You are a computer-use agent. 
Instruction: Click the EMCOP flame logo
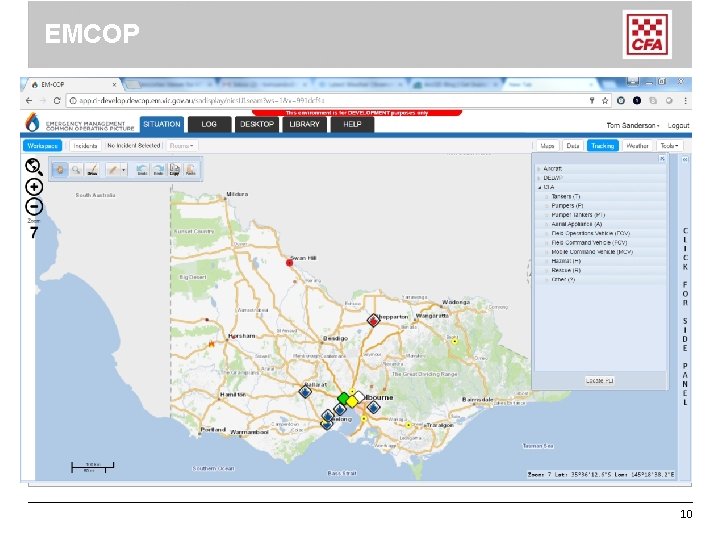point(32,123)
